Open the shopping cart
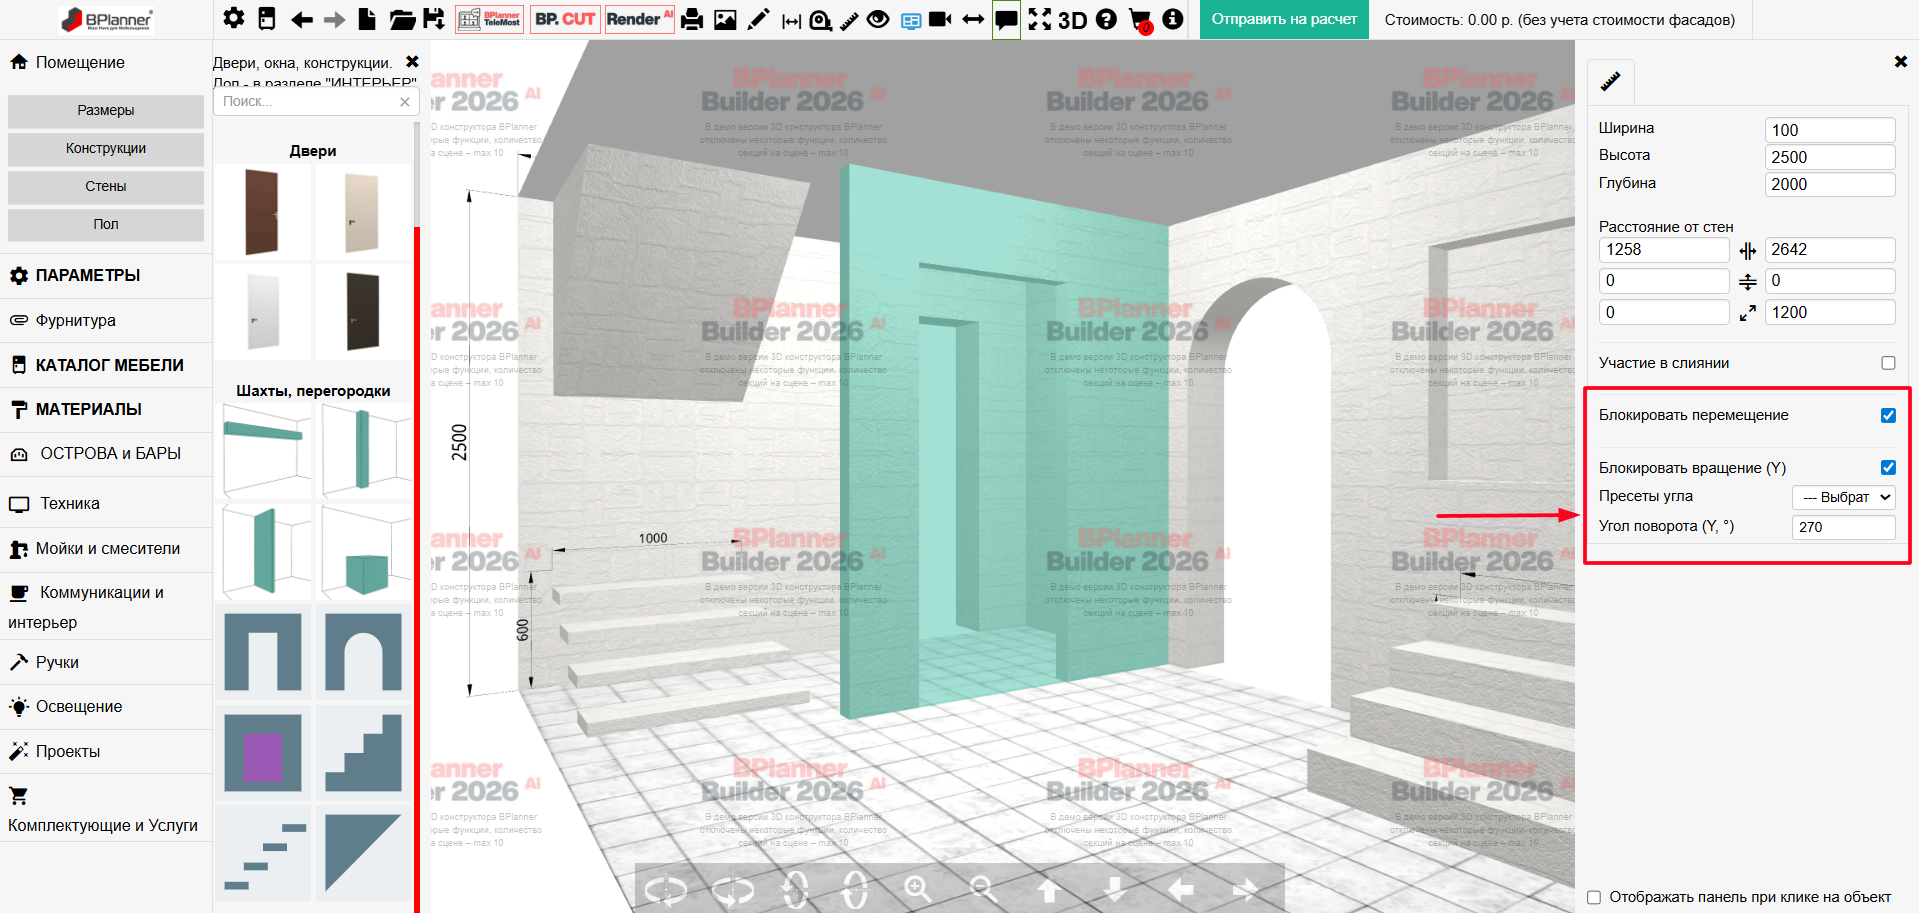Viewport: 1919px width, 913px height. [1140, 20]
